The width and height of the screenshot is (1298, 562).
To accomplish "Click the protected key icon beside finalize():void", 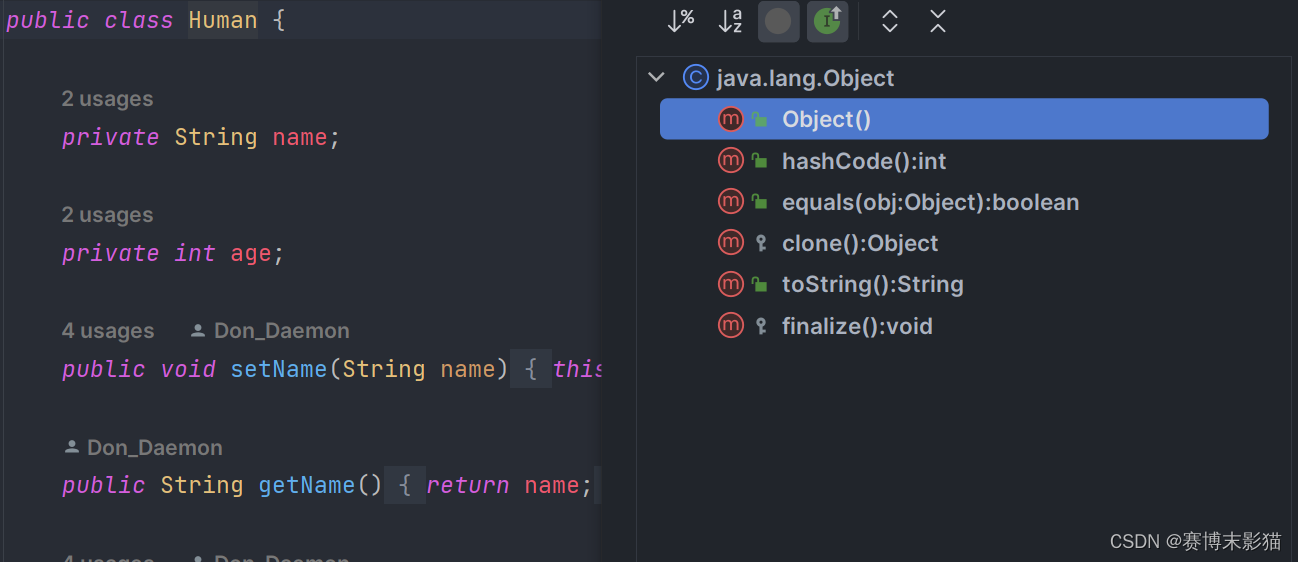I will pos(761,326).
